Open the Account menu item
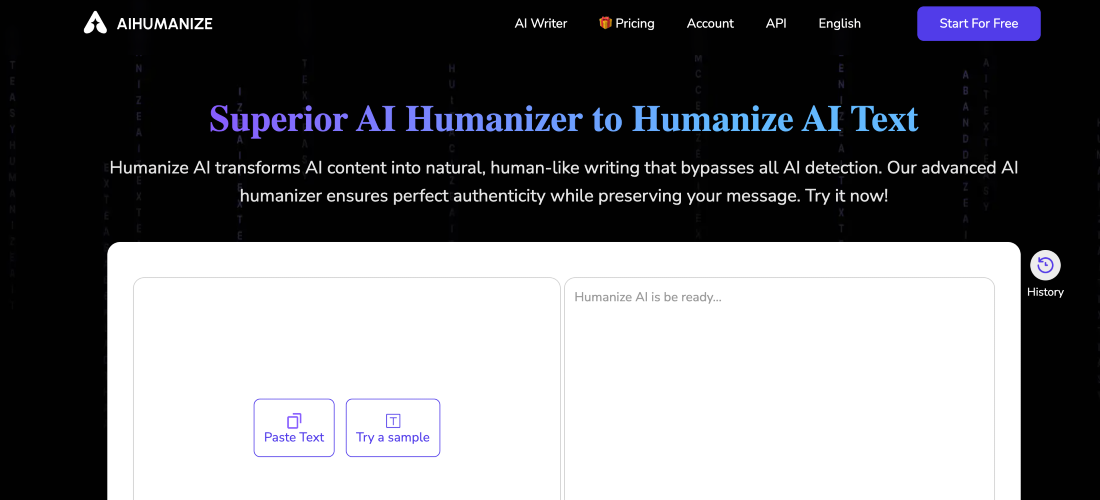This screenshot has width=1100, height=500. coord(710,23)
